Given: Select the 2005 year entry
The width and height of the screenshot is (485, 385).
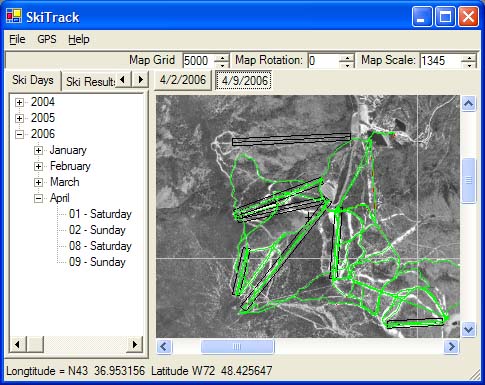Looking at the screenshot, I should point(43,118).
